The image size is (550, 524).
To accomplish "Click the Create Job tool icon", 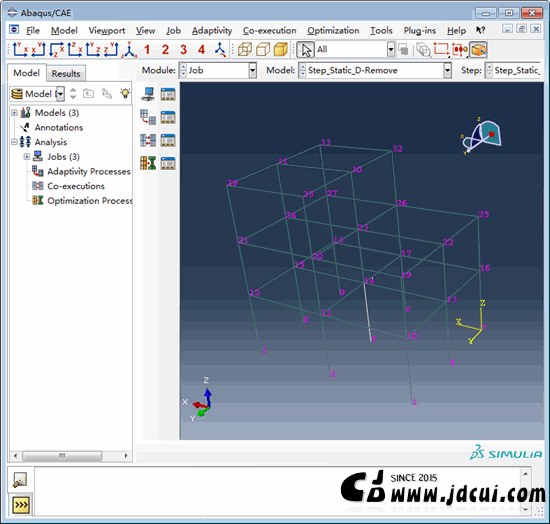I will [148, 94].
